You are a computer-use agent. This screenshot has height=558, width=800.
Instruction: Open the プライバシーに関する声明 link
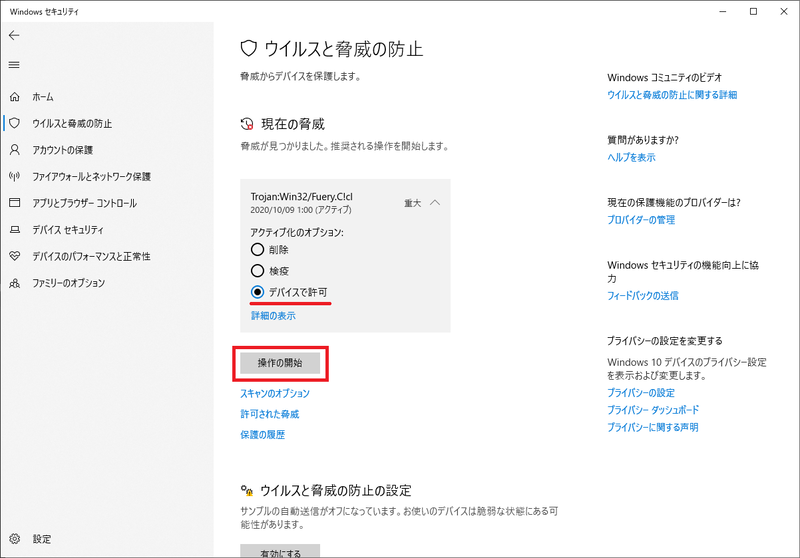pos(653,427)
